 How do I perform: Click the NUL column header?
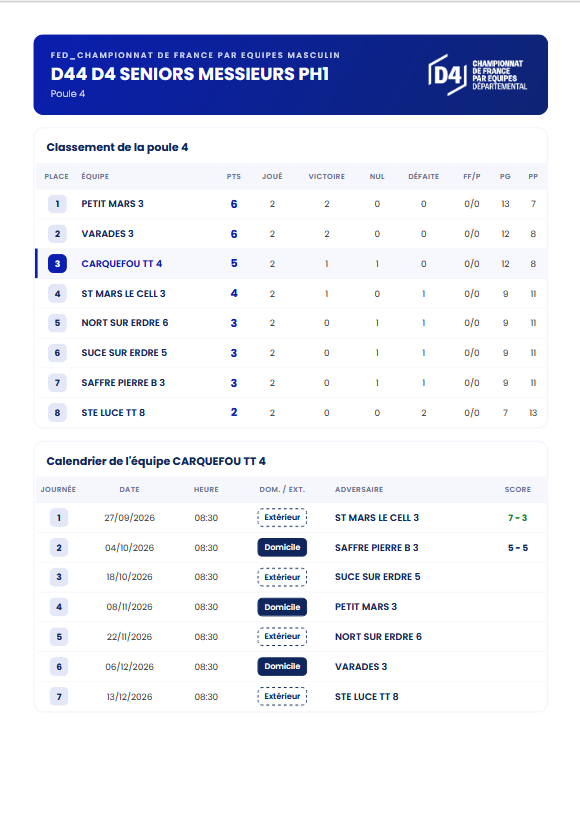pos(377,177)
